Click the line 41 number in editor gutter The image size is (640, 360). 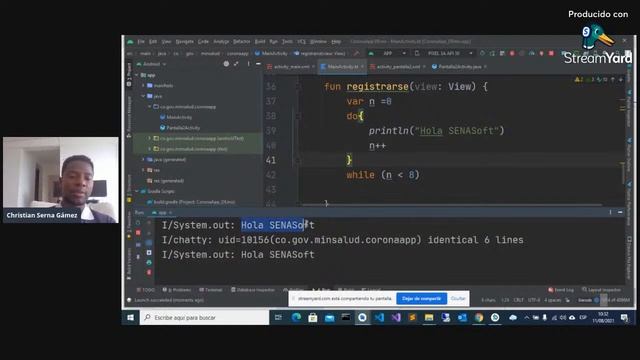click(271, 160)
